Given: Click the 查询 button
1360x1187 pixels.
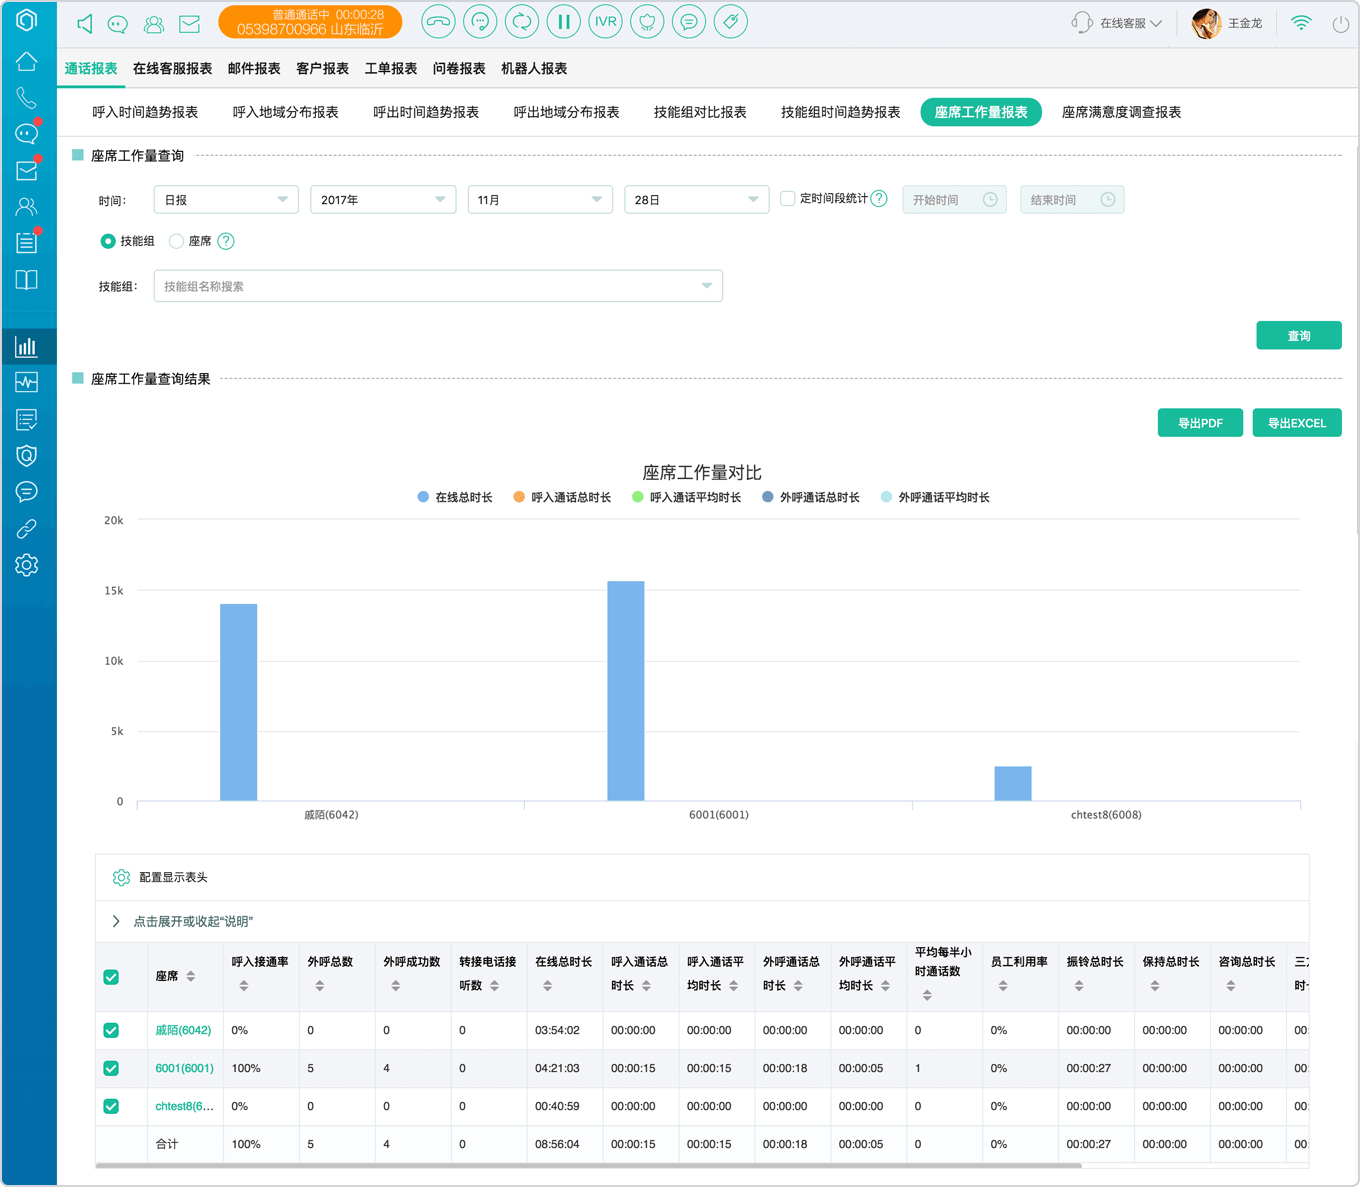Looking at the screenshot, I should point(1299,336).
